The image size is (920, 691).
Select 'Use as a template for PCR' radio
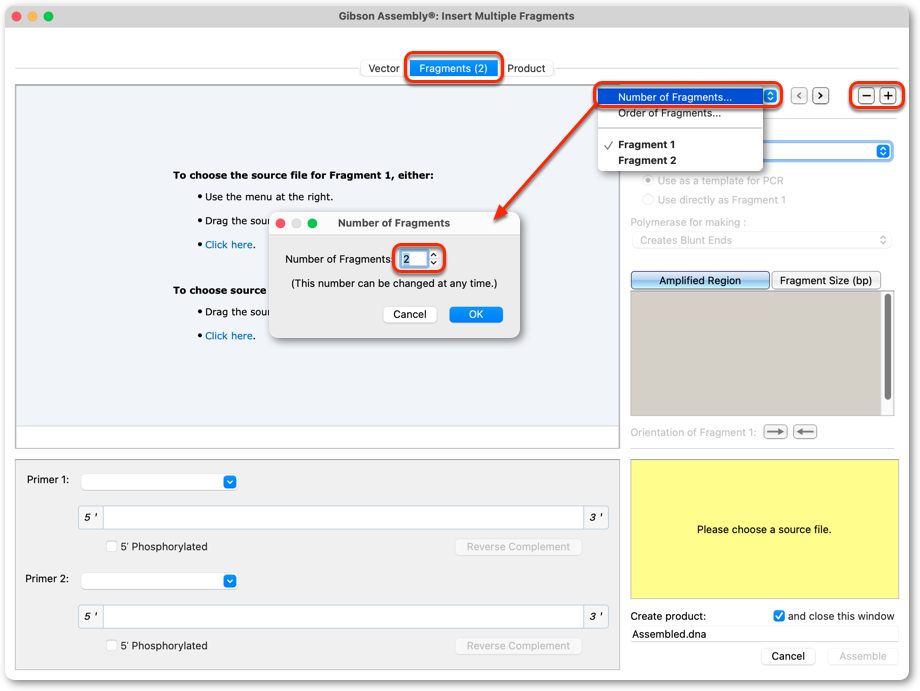[648, 181]
